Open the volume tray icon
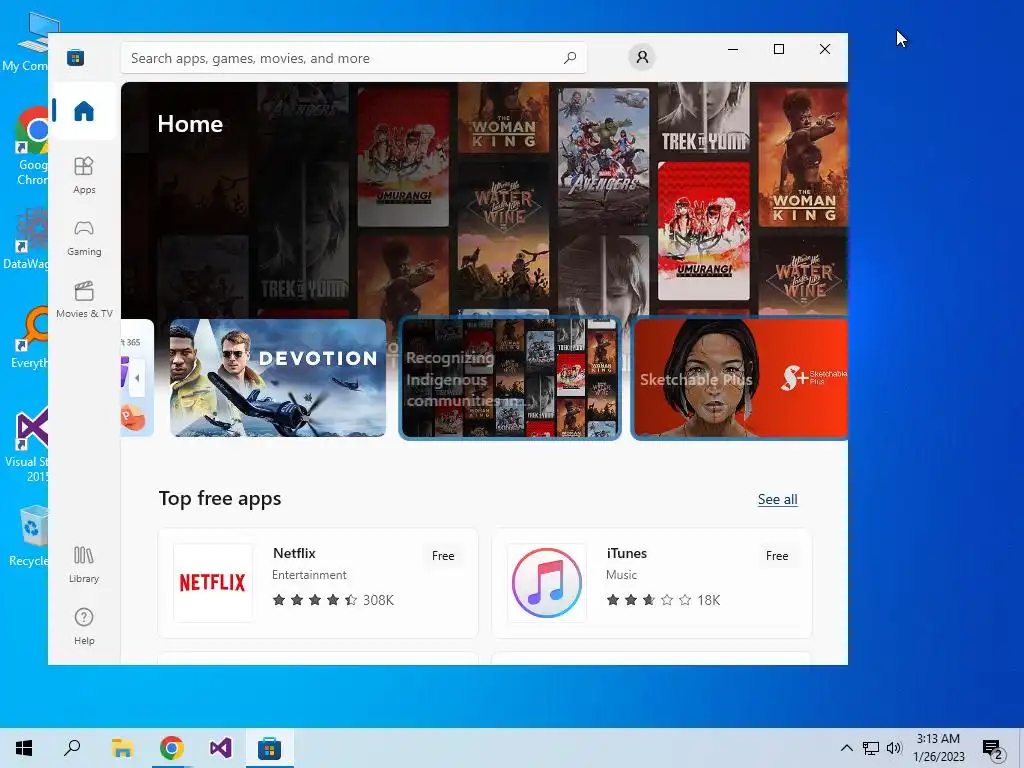The width and height of the screenshot is (1024, 768). [894, 748]
